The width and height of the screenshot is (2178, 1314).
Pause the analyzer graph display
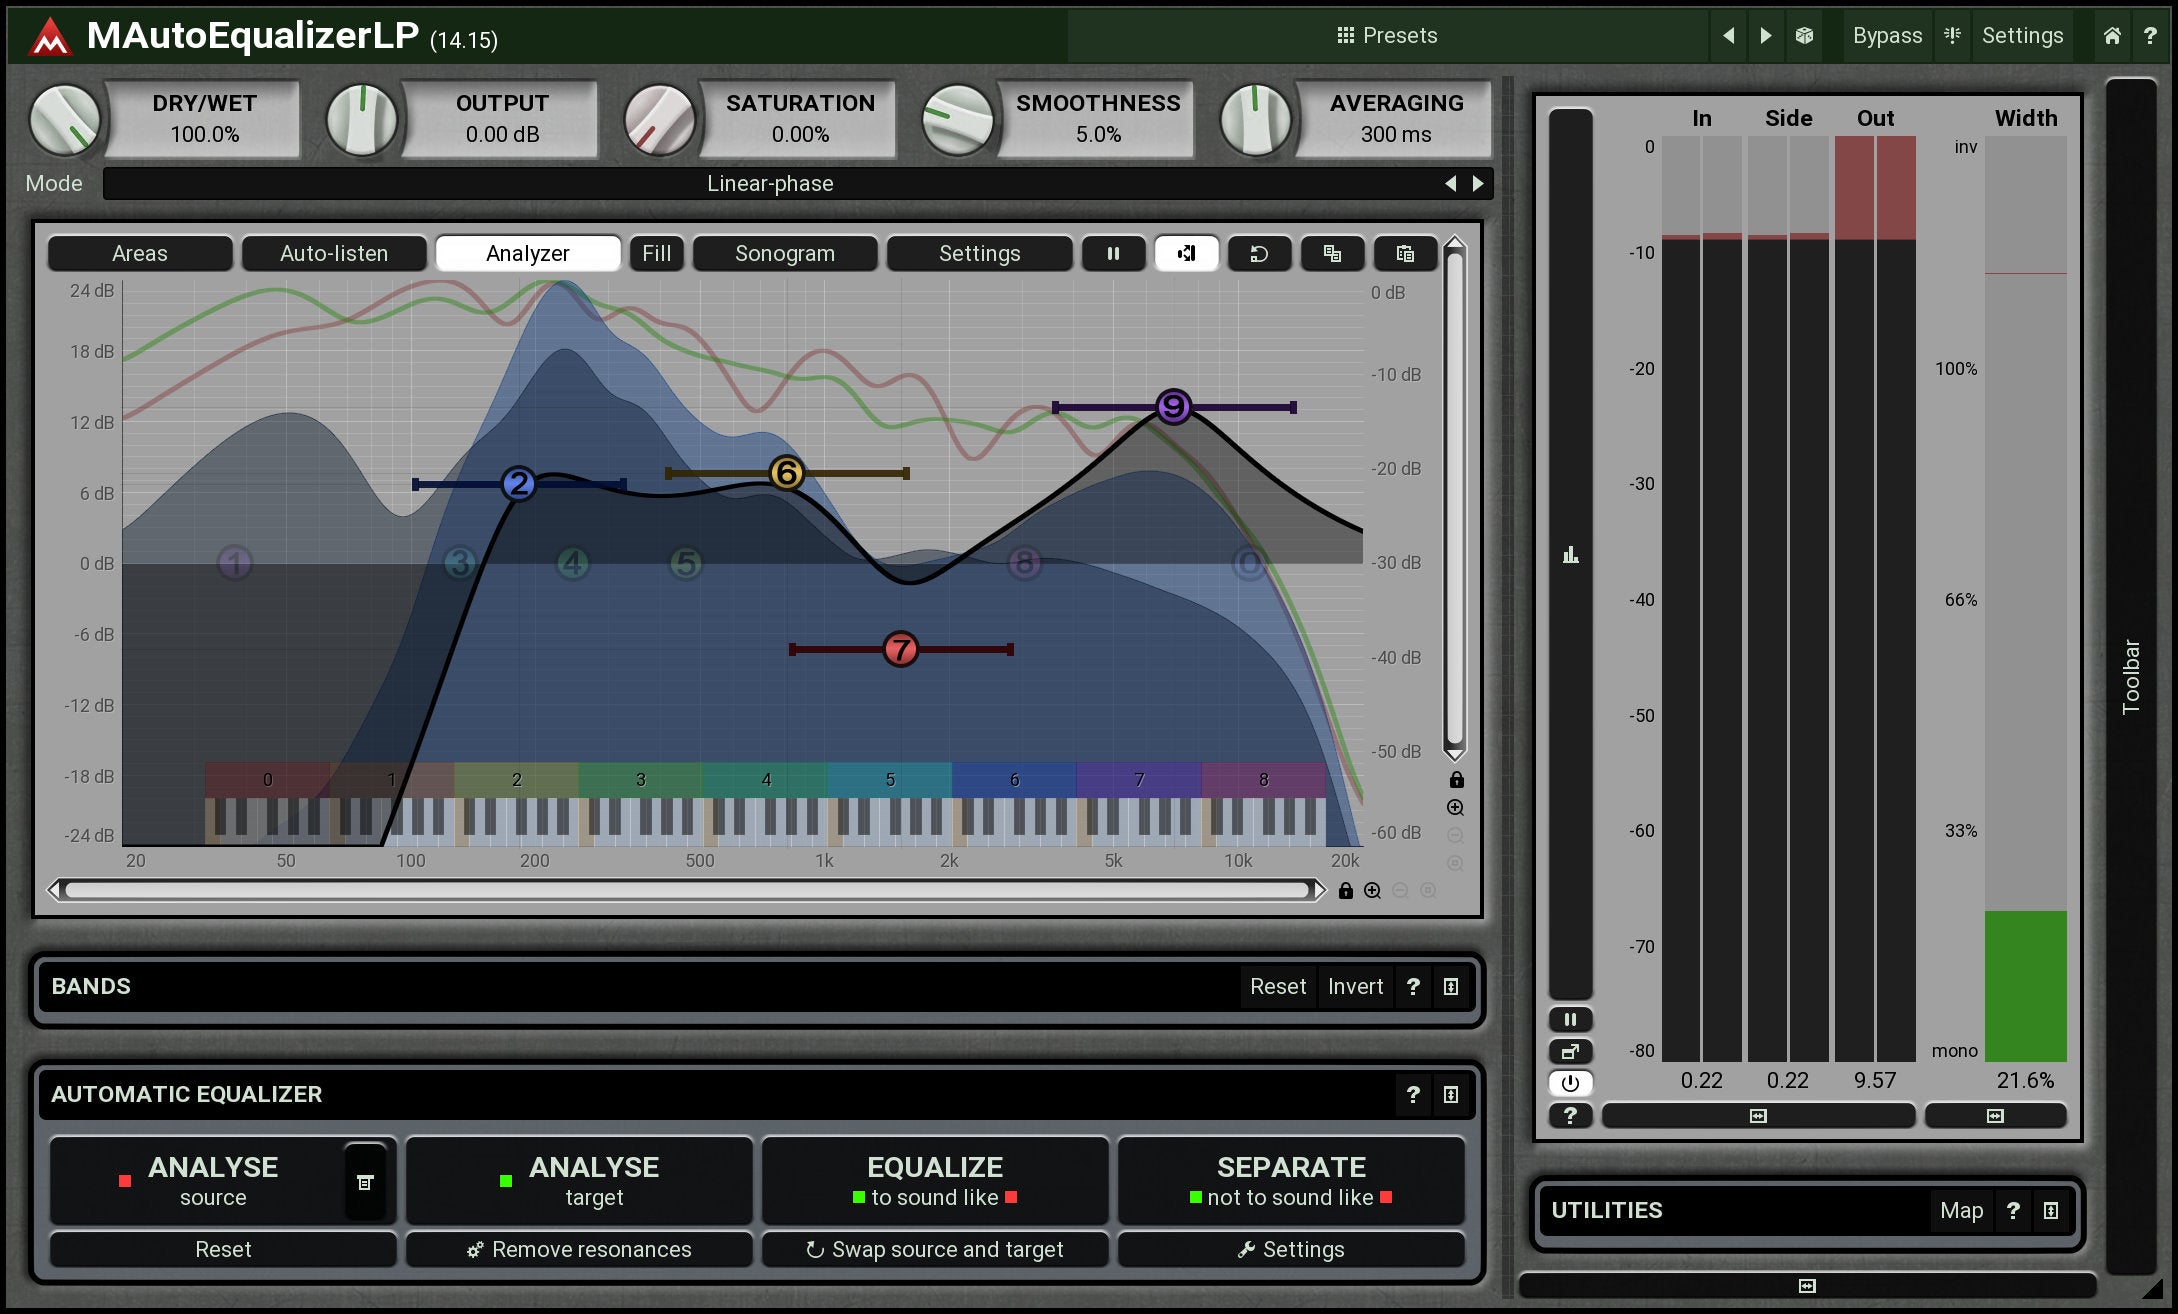tap(1113, 254)
